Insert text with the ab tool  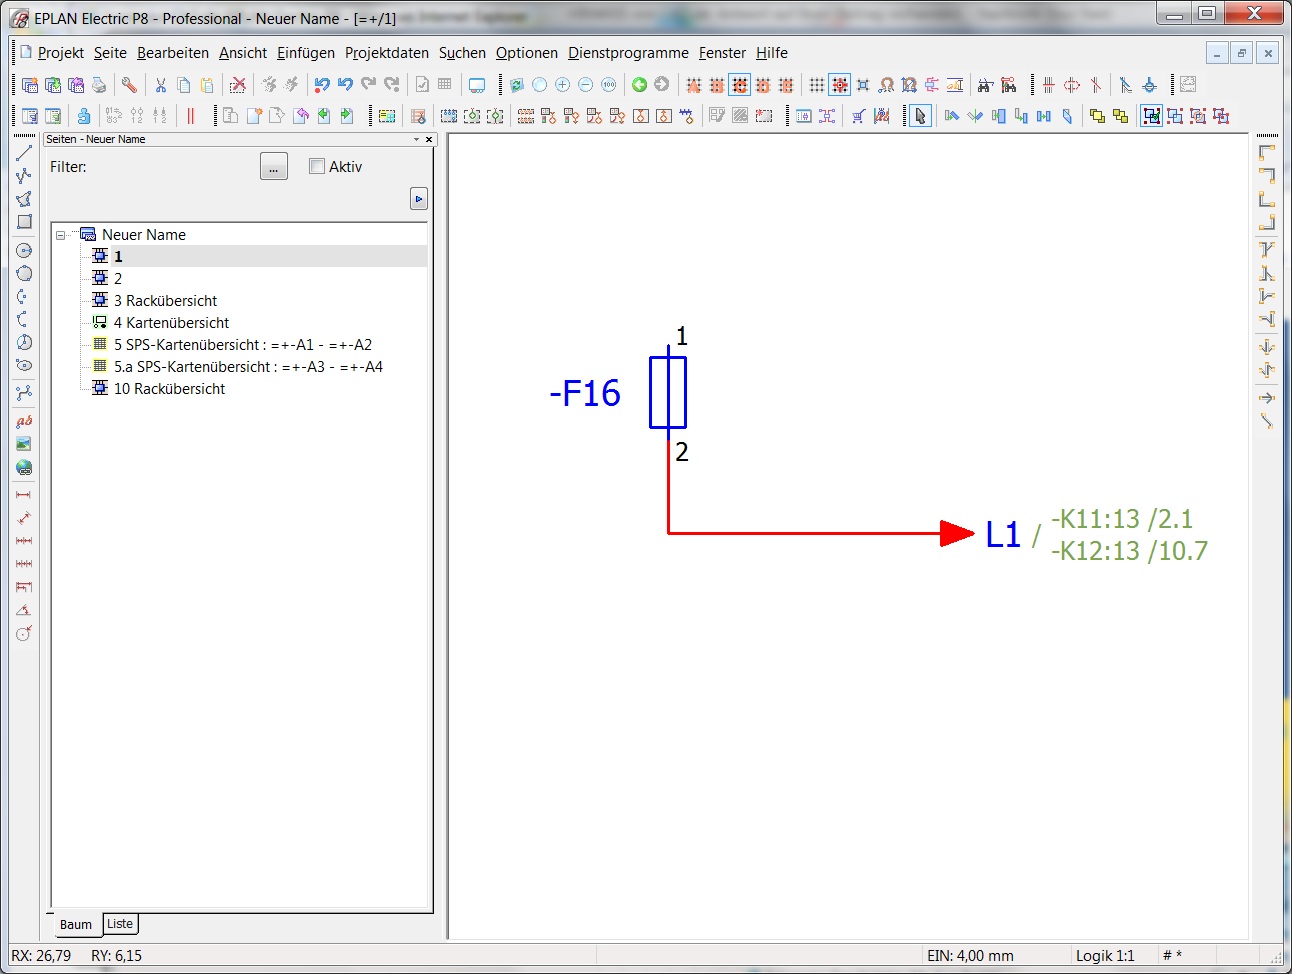(24, 421)
